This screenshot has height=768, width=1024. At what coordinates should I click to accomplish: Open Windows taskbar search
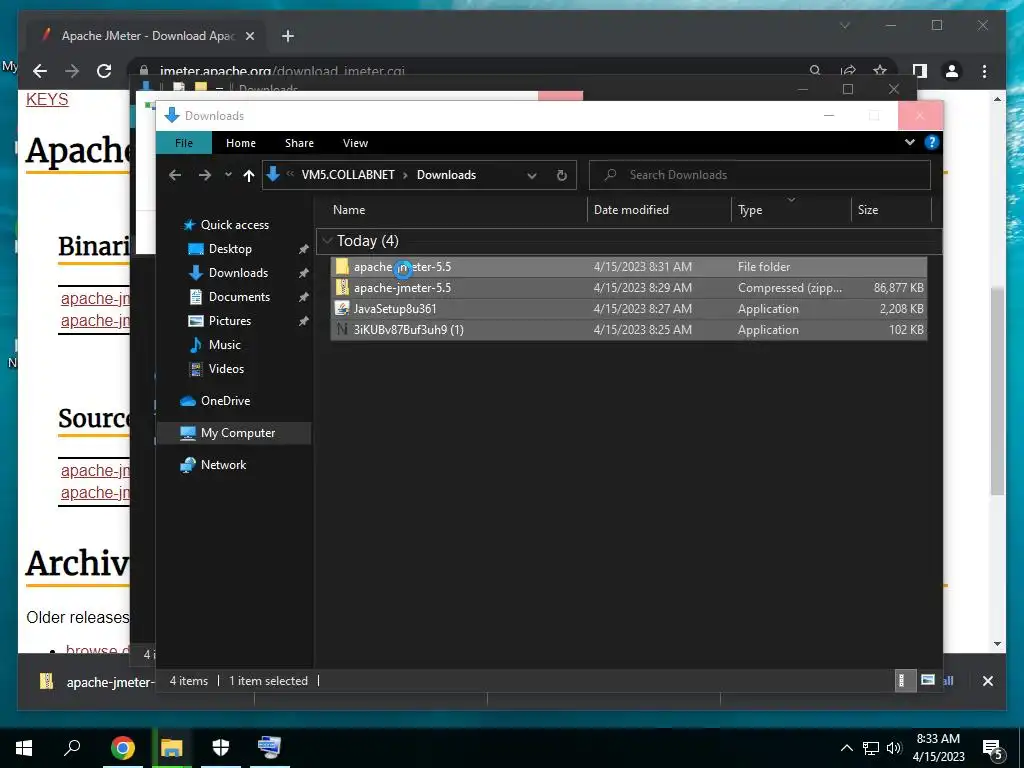pyautogui.click(x=72, y=748)
